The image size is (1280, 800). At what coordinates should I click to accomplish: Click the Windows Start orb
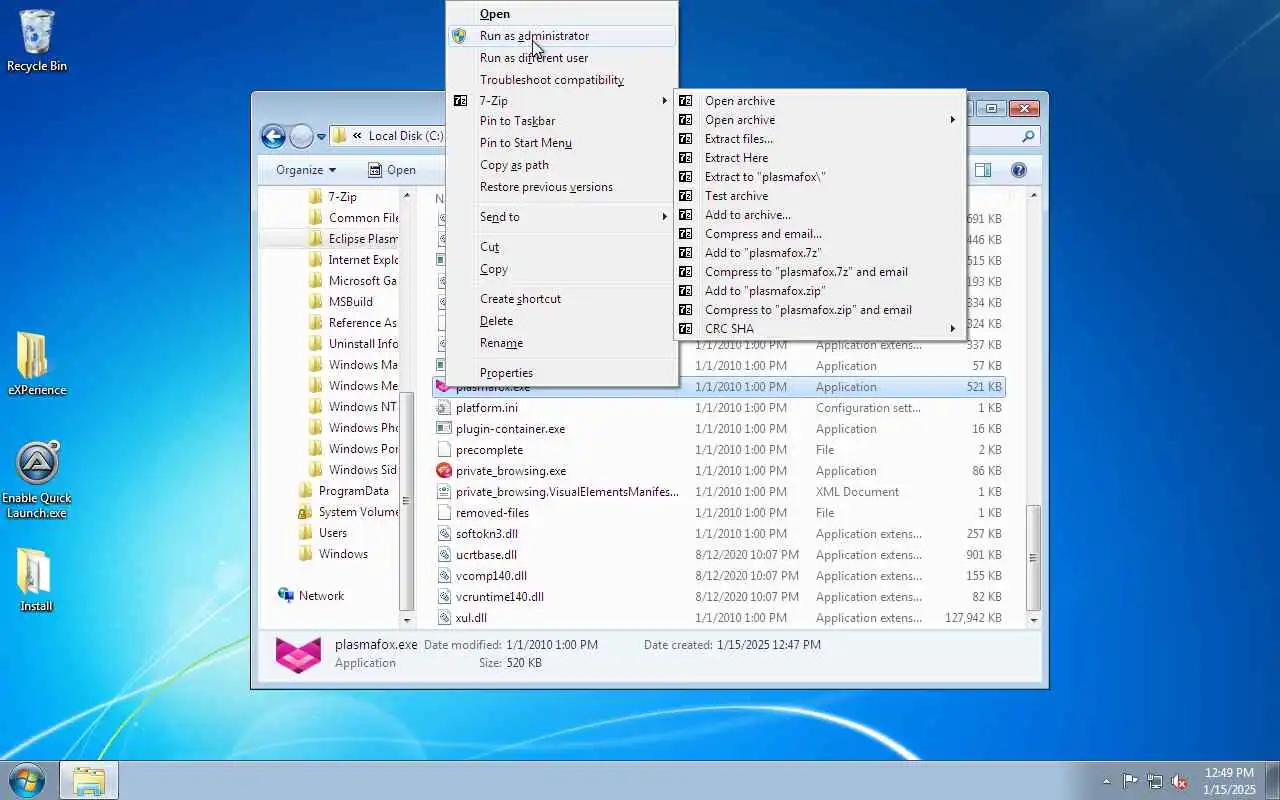tap(27, 780)
